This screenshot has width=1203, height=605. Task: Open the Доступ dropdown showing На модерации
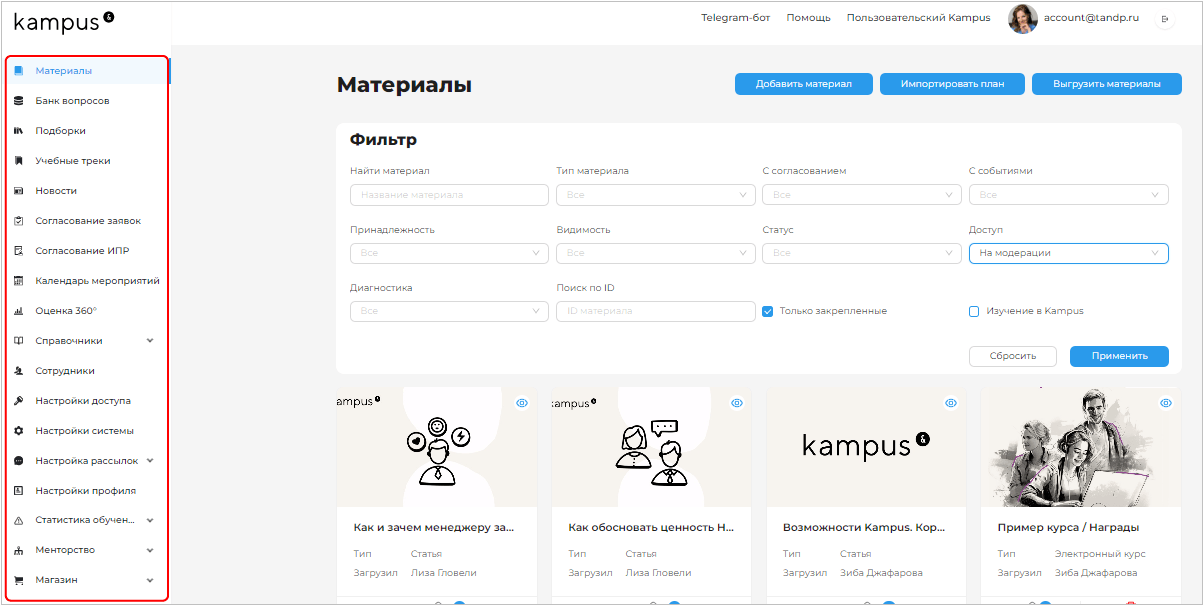[x=1068, y=253]
